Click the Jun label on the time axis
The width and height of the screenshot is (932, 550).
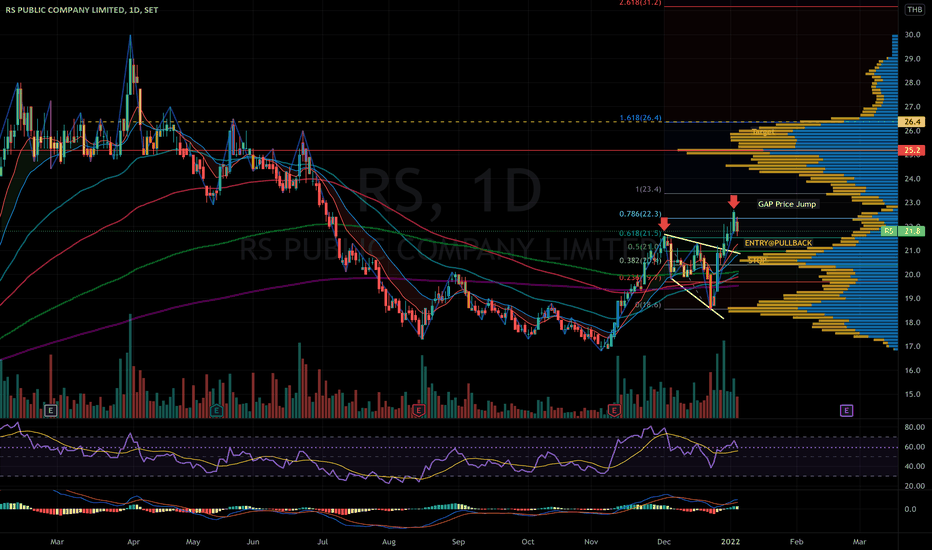coord(253,542)
